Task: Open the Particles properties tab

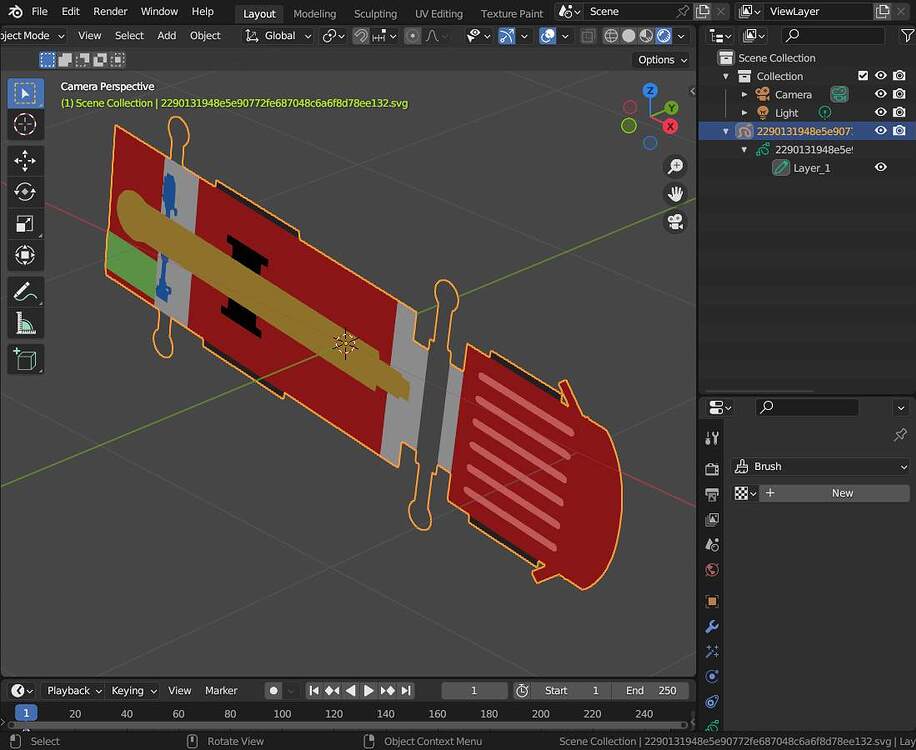Action: tap(712, 651)
